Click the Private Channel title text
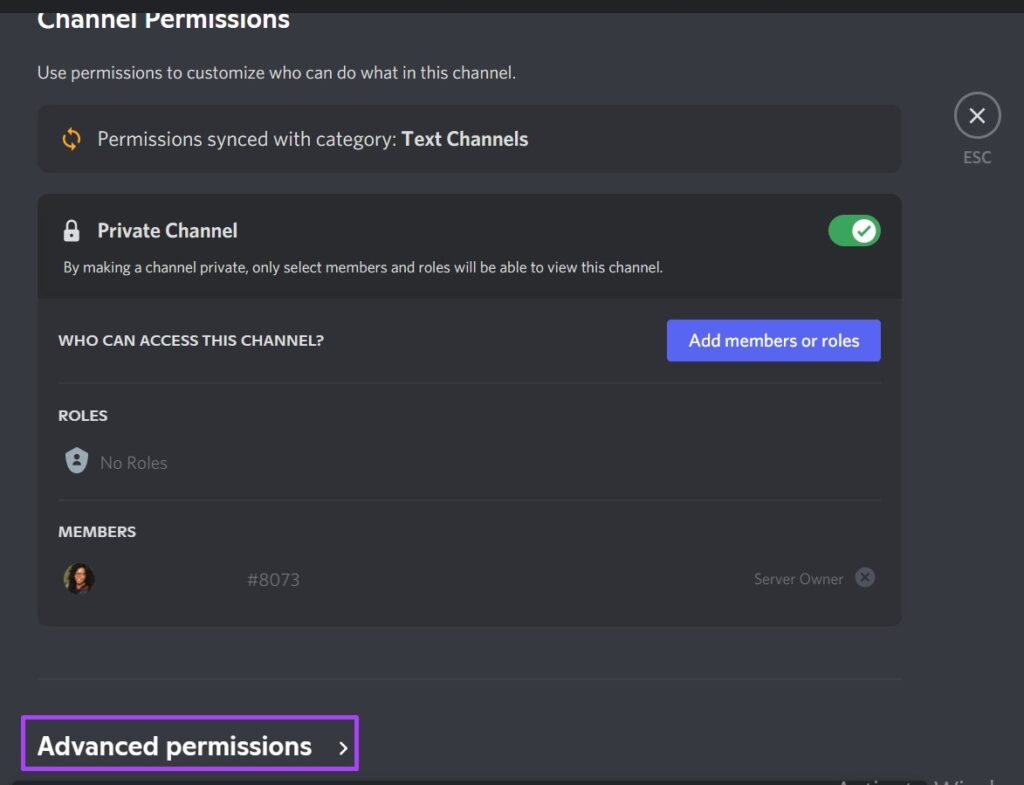The width and height of the screenshot is (1024, 785). [167, 231]
